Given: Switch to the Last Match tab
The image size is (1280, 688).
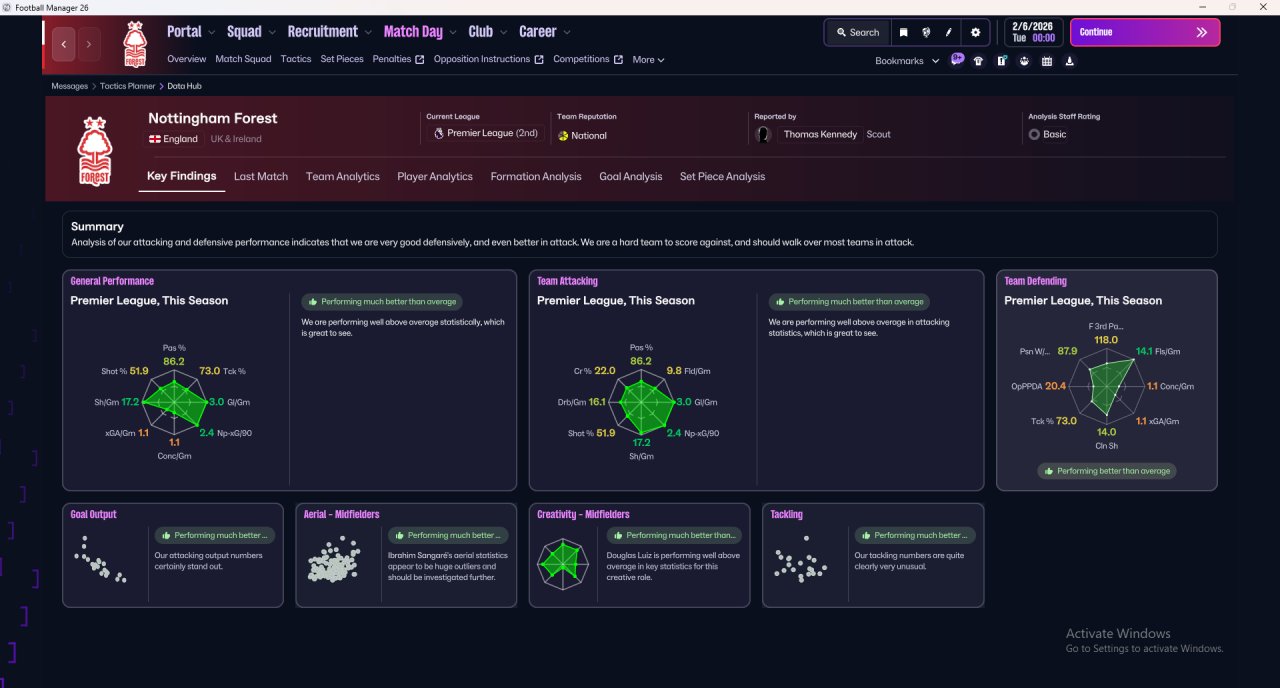Looking at the screenshot, I should click(261, 176).
